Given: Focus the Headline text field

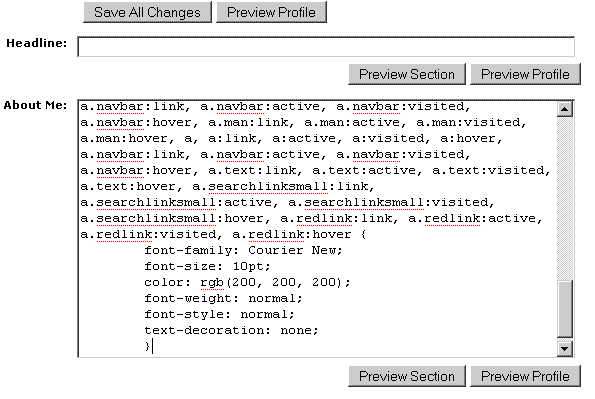Looking at the screenshot, I should (326, 47).
